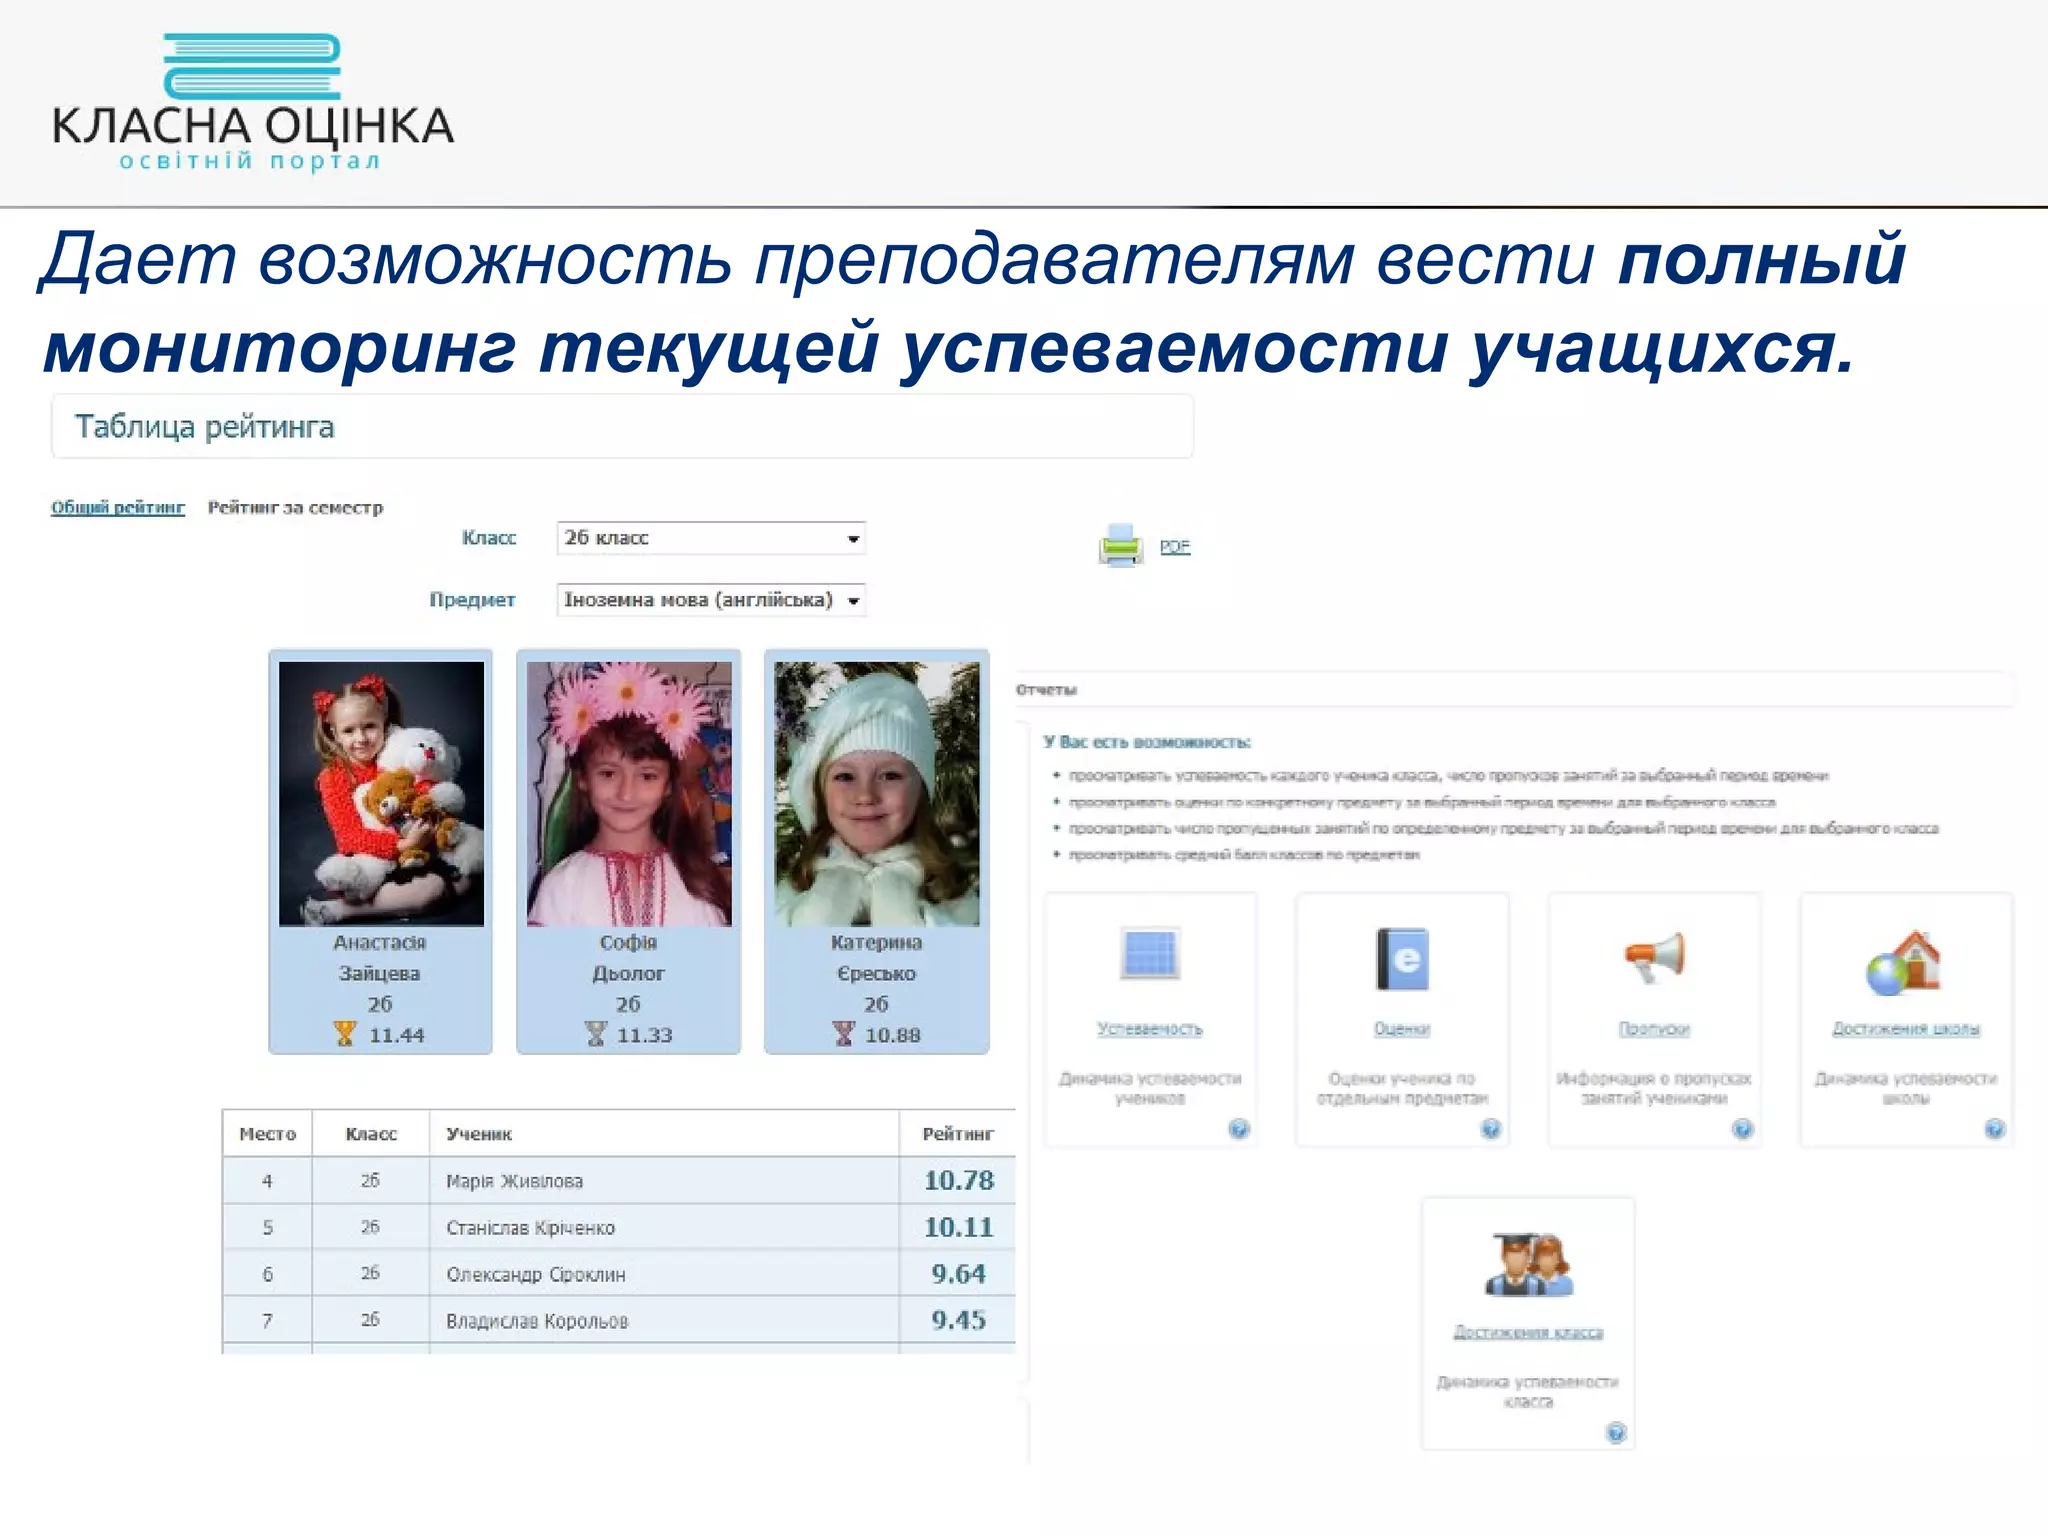Open the Достижения школы link

pyautogui.click(x=1906, y=1029)
